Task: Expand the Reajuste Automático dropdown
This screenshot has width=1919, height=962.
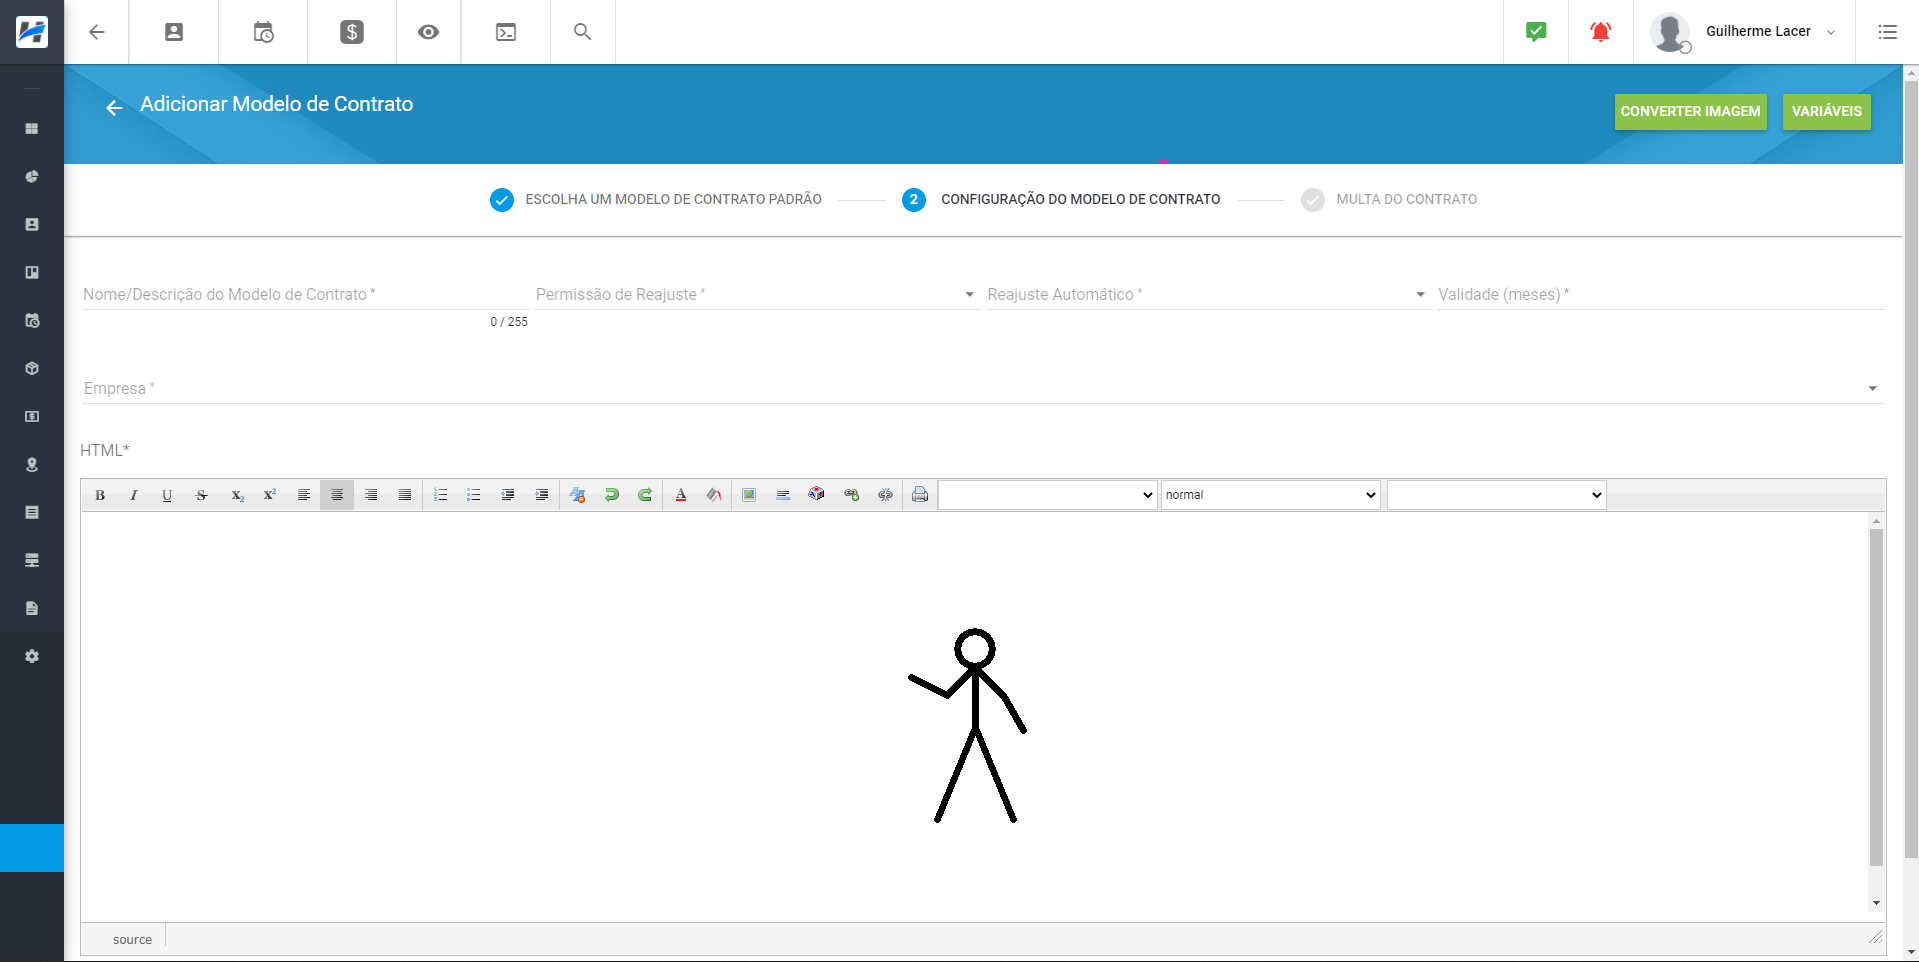Action: (x=1208, y=294)
